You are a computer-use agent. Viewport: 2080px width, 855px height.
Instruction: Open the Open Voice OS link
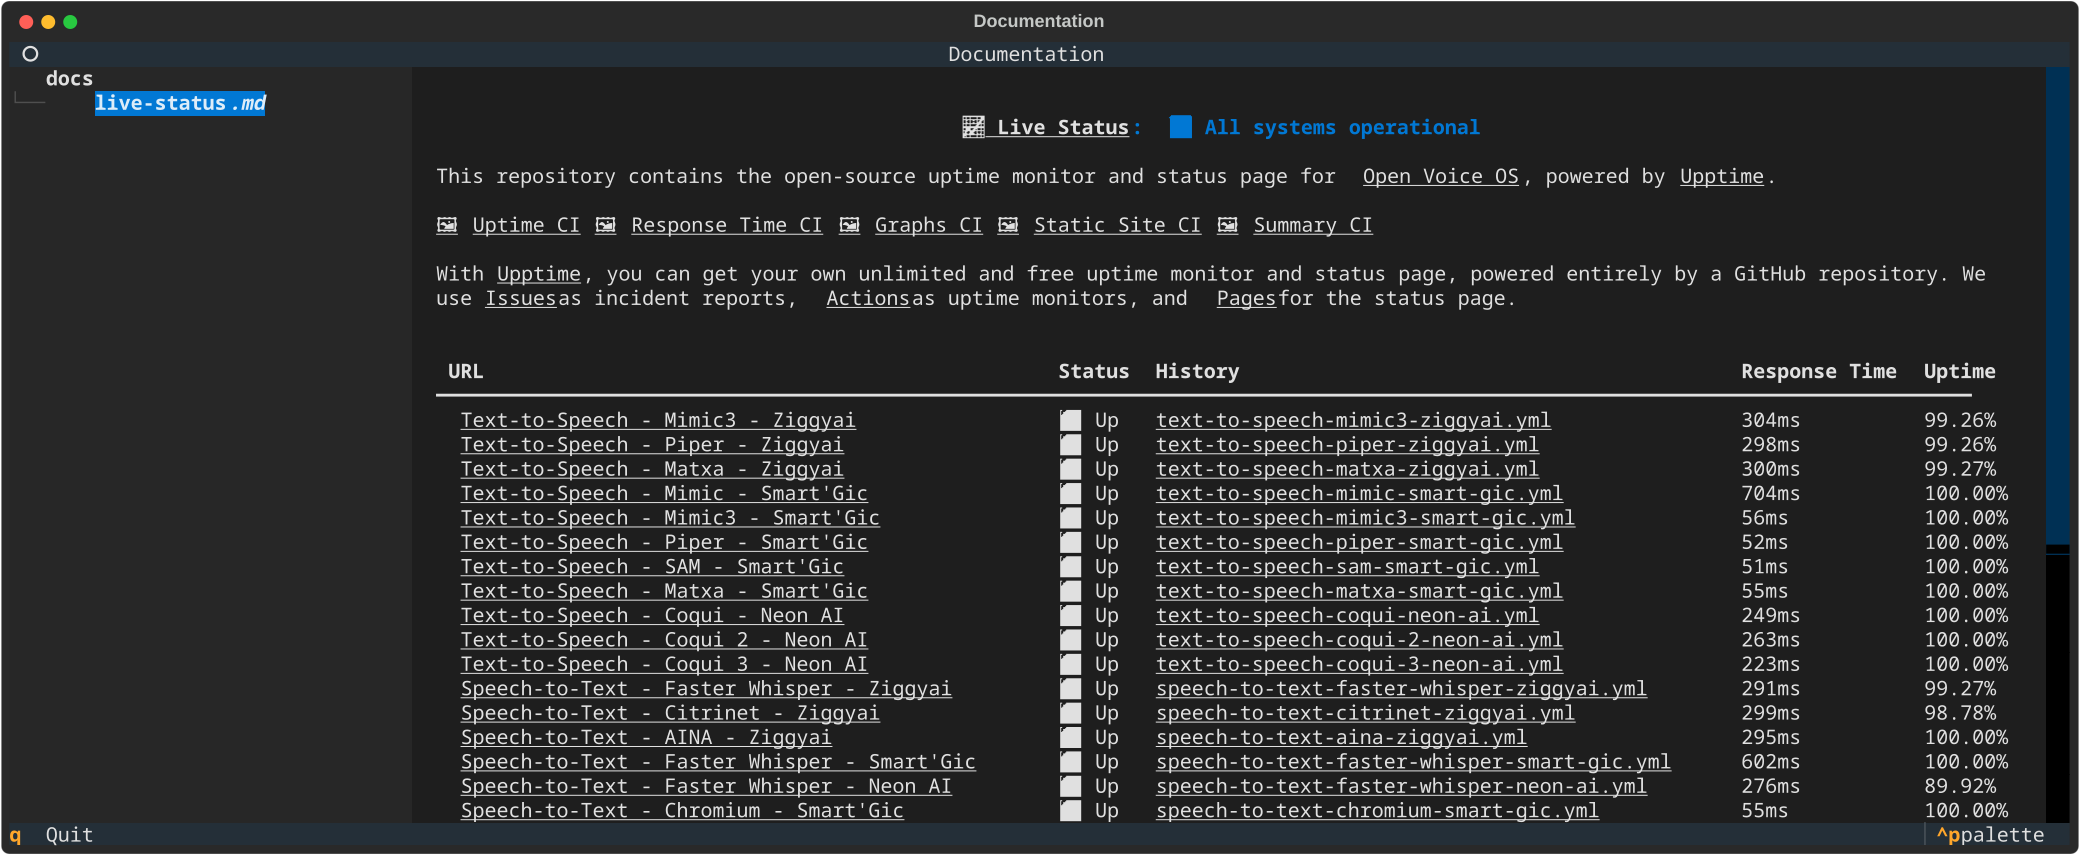1441,176
